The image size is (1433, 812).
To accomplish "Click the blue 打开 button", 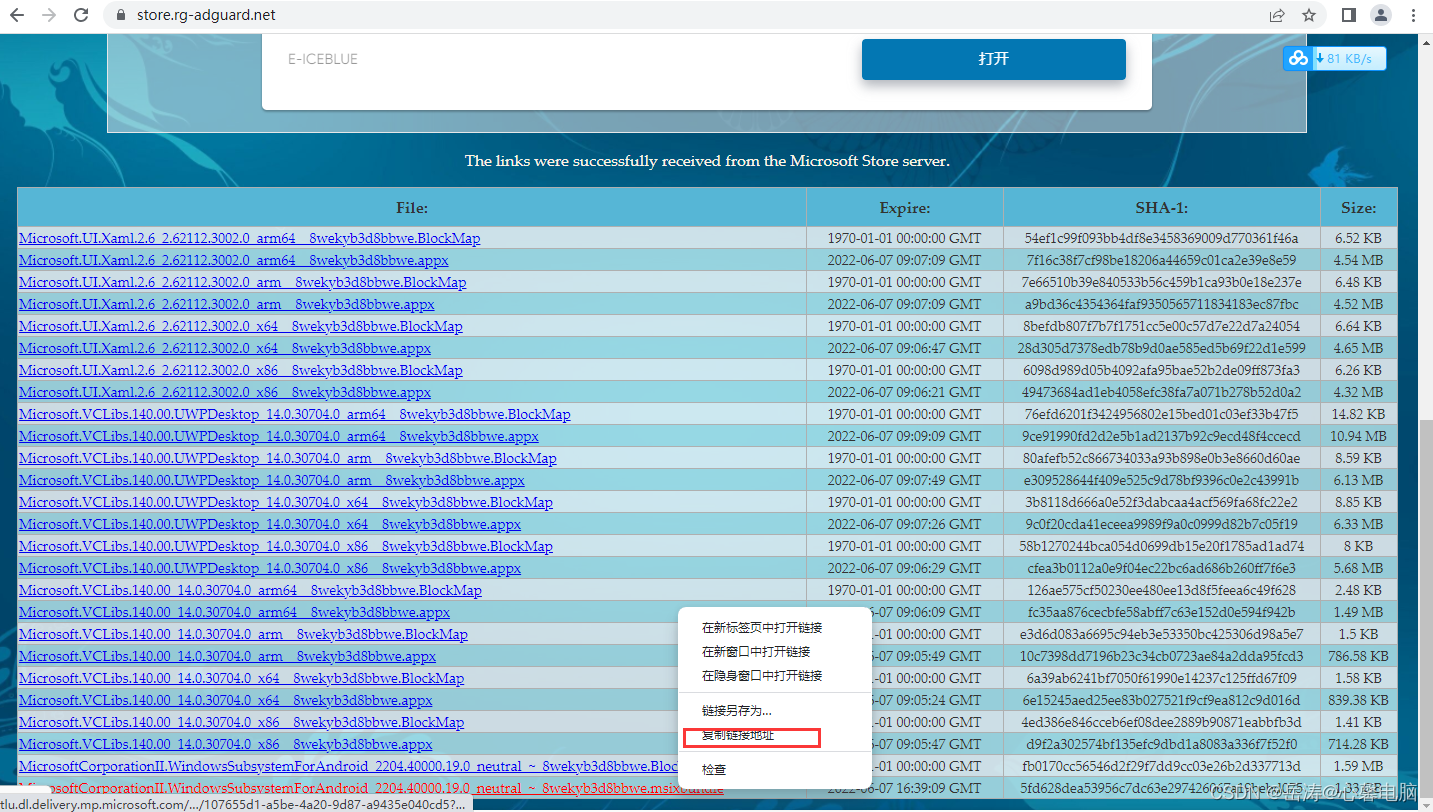I will click(994, 59).
